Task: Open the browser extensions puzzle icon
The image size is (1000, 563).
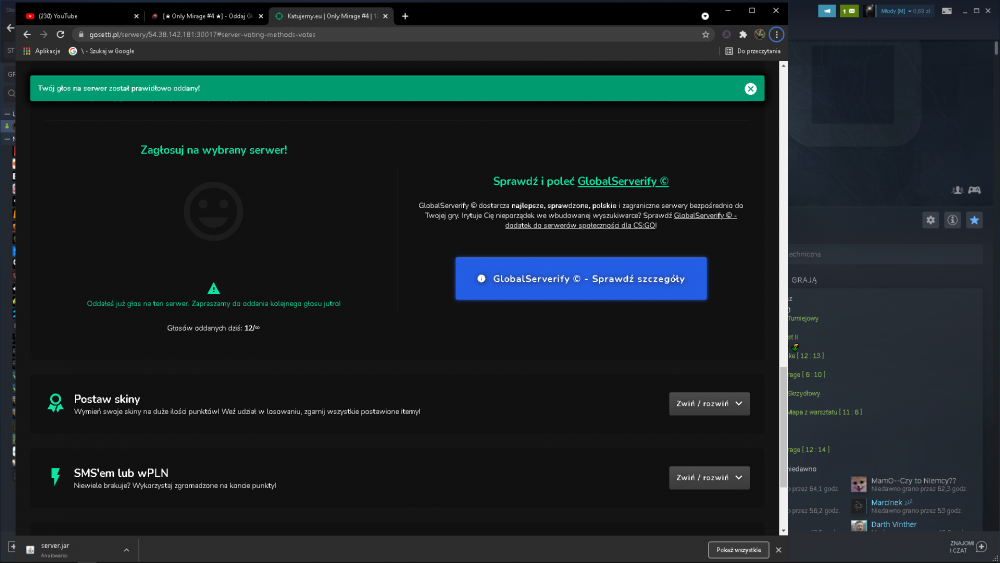Action: point(743,34)
